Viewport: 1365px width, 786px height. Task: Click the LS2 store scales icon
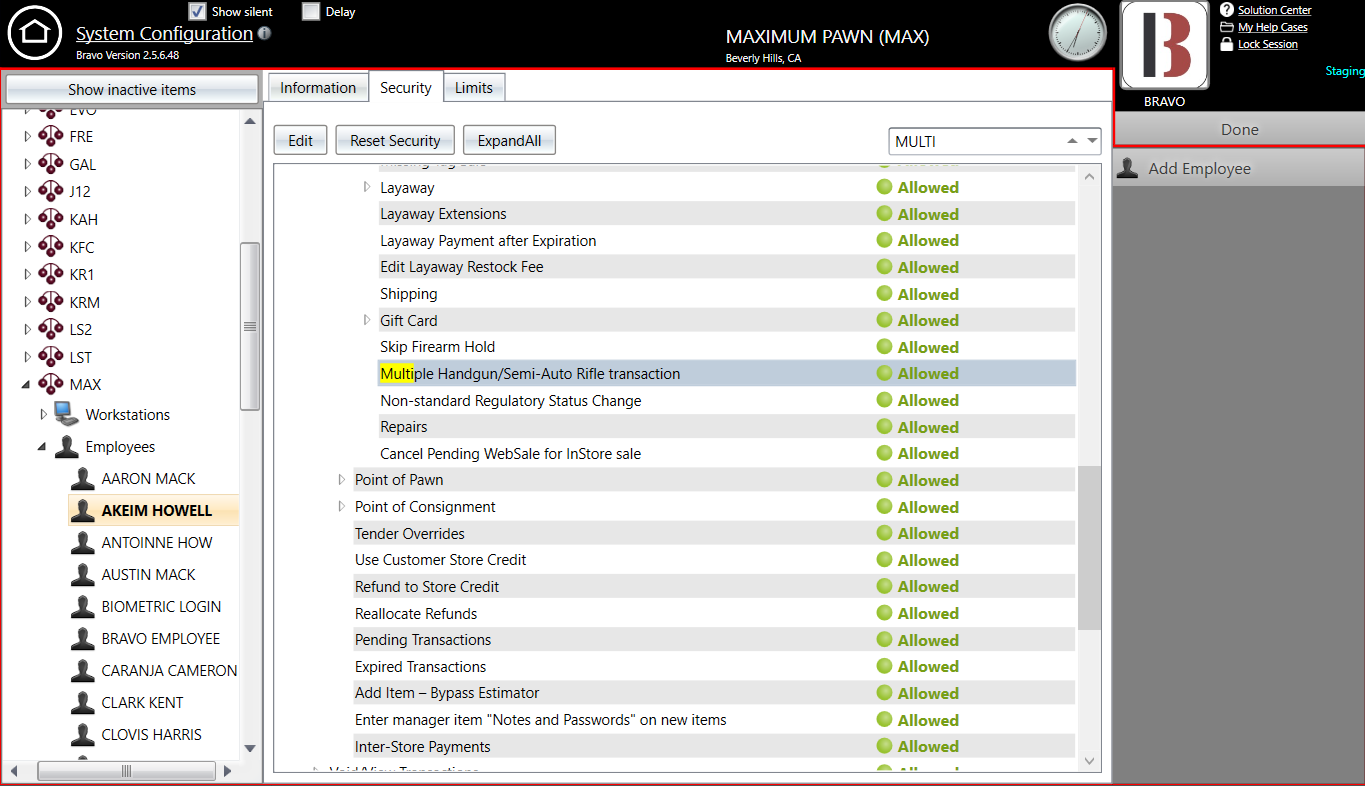click(x=51, y=329)
